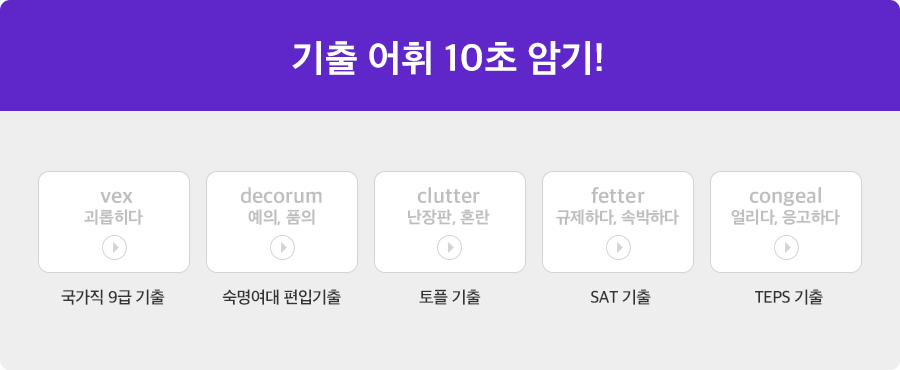The height and width of the screenshot is (370, 900).
Task: Open the TEPS 기출 label
Action: click(x=789, y=298)
